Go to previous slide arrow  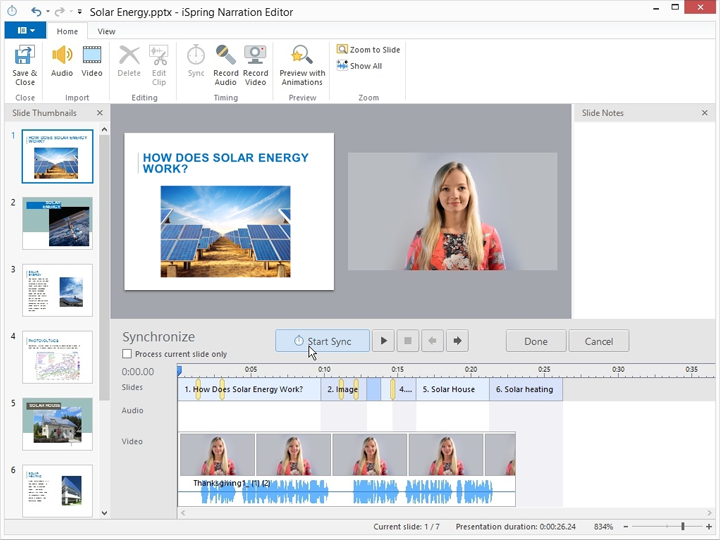click(432, 341)
